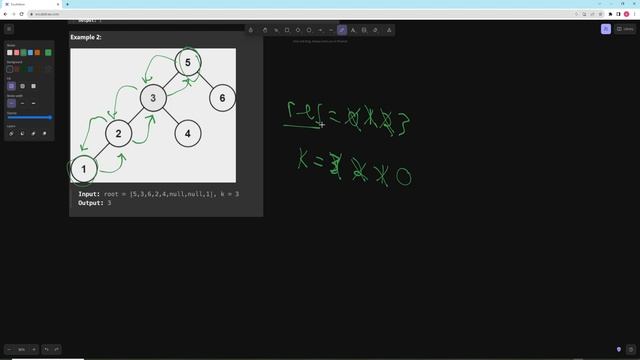
Task: Choose the blue stroke color swatch
Action: pos(31,53)
